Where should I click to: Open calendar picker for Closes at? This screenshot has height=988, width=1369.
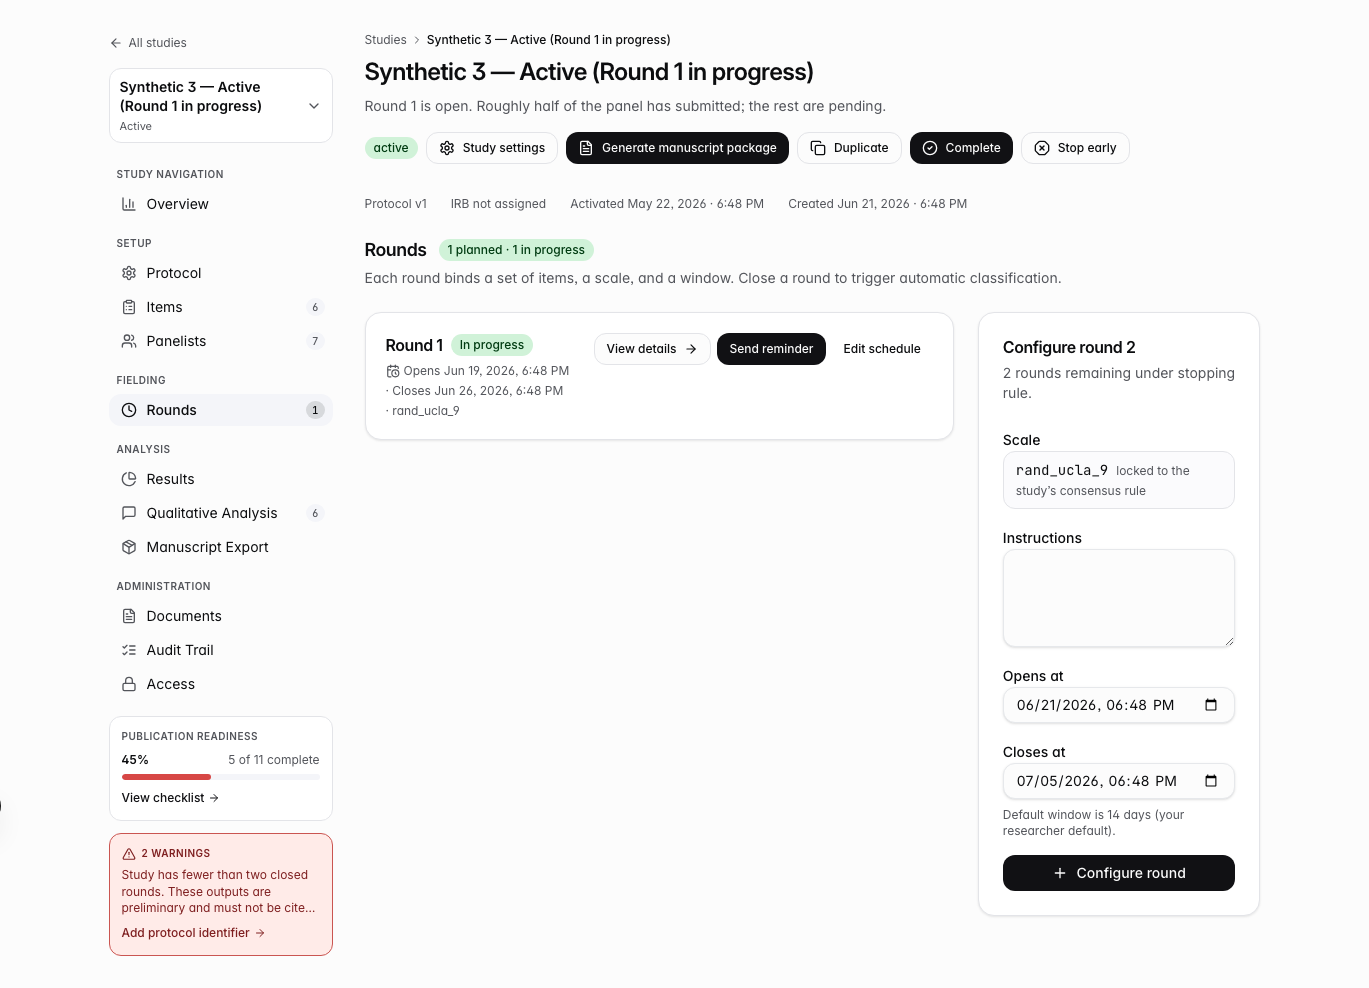(x=1211, y=781)
